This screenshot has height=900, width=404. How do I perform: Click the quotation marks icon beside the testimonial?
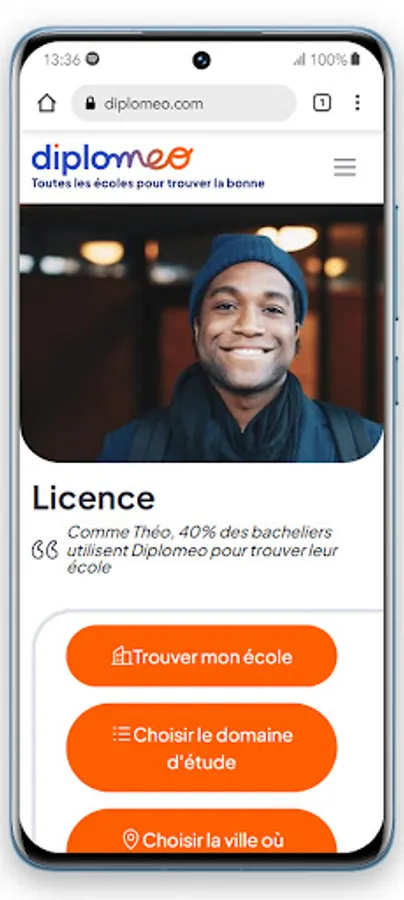coord(45,550)
